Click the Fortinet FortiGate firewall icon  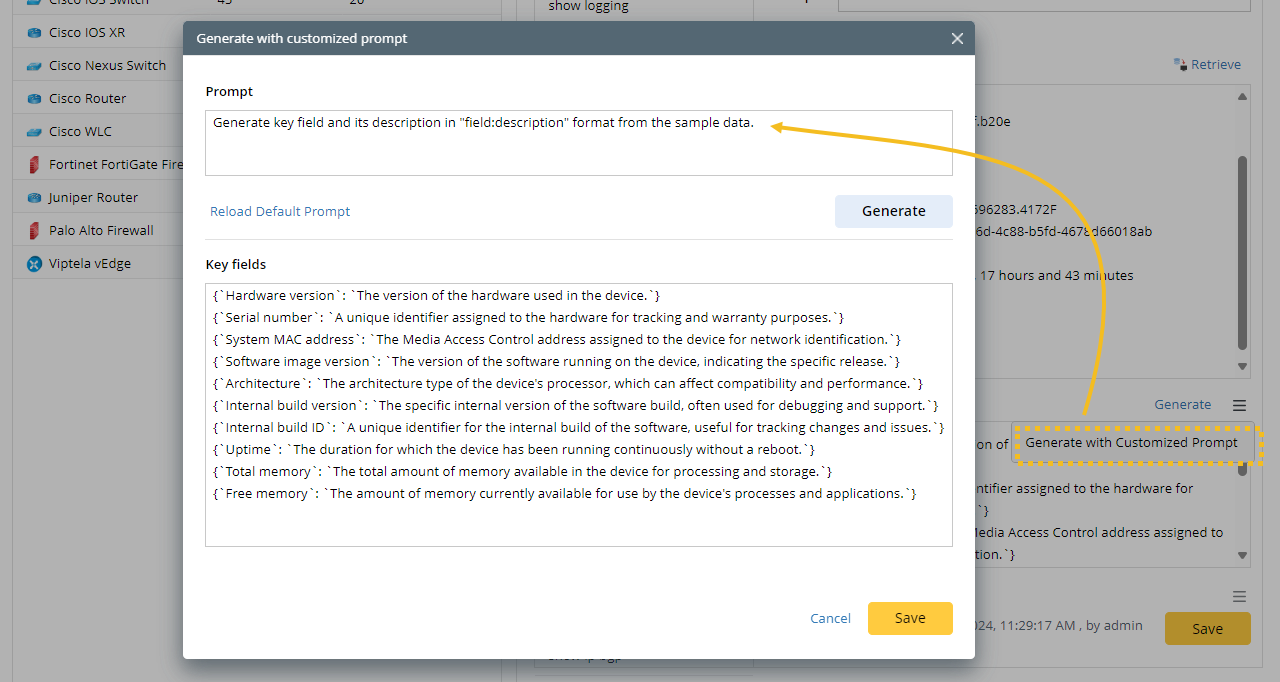coord(34,165)
